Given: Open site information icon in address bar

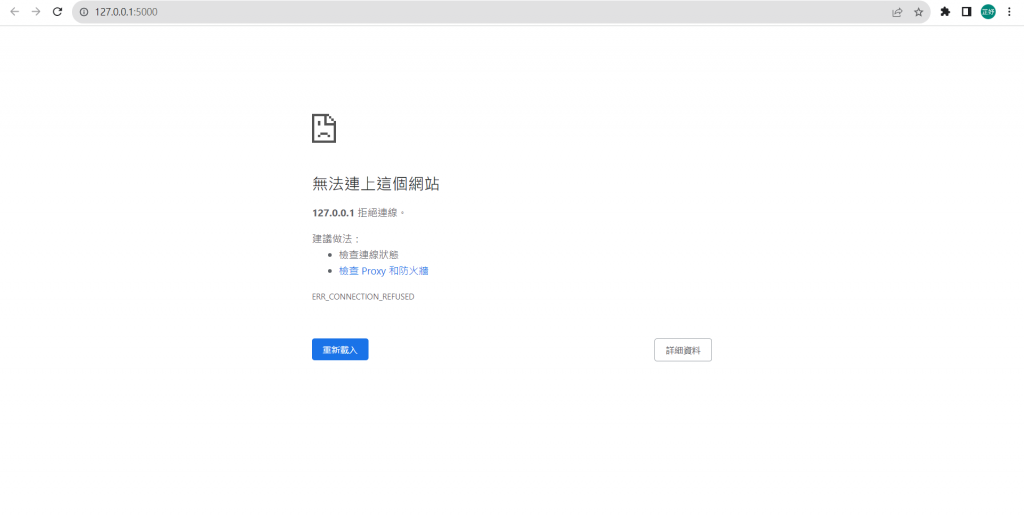Looking at the screenshot, I should [x=84, y=12].
